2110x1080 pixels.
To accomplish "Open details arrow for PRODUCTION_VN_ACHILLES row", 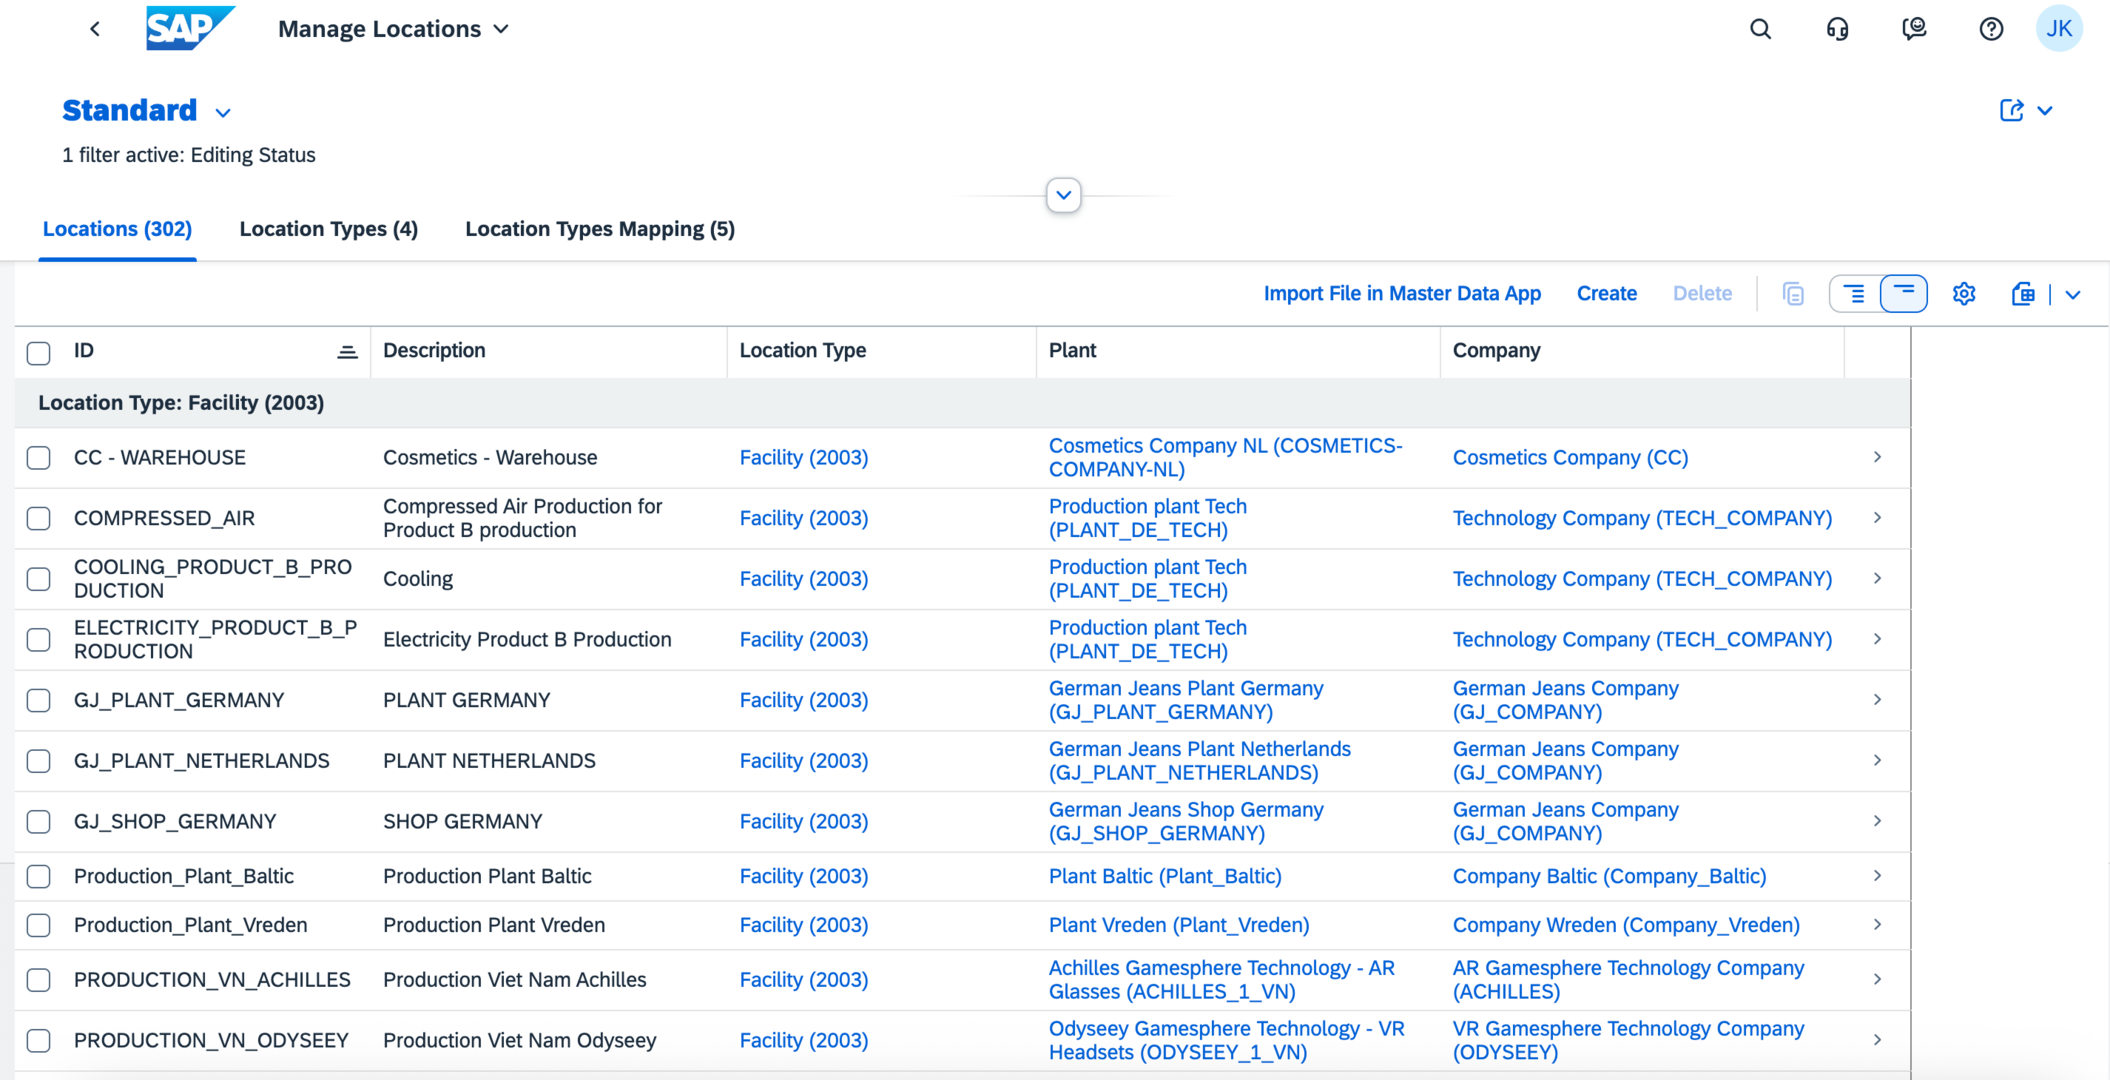I will click(1877, 979).
